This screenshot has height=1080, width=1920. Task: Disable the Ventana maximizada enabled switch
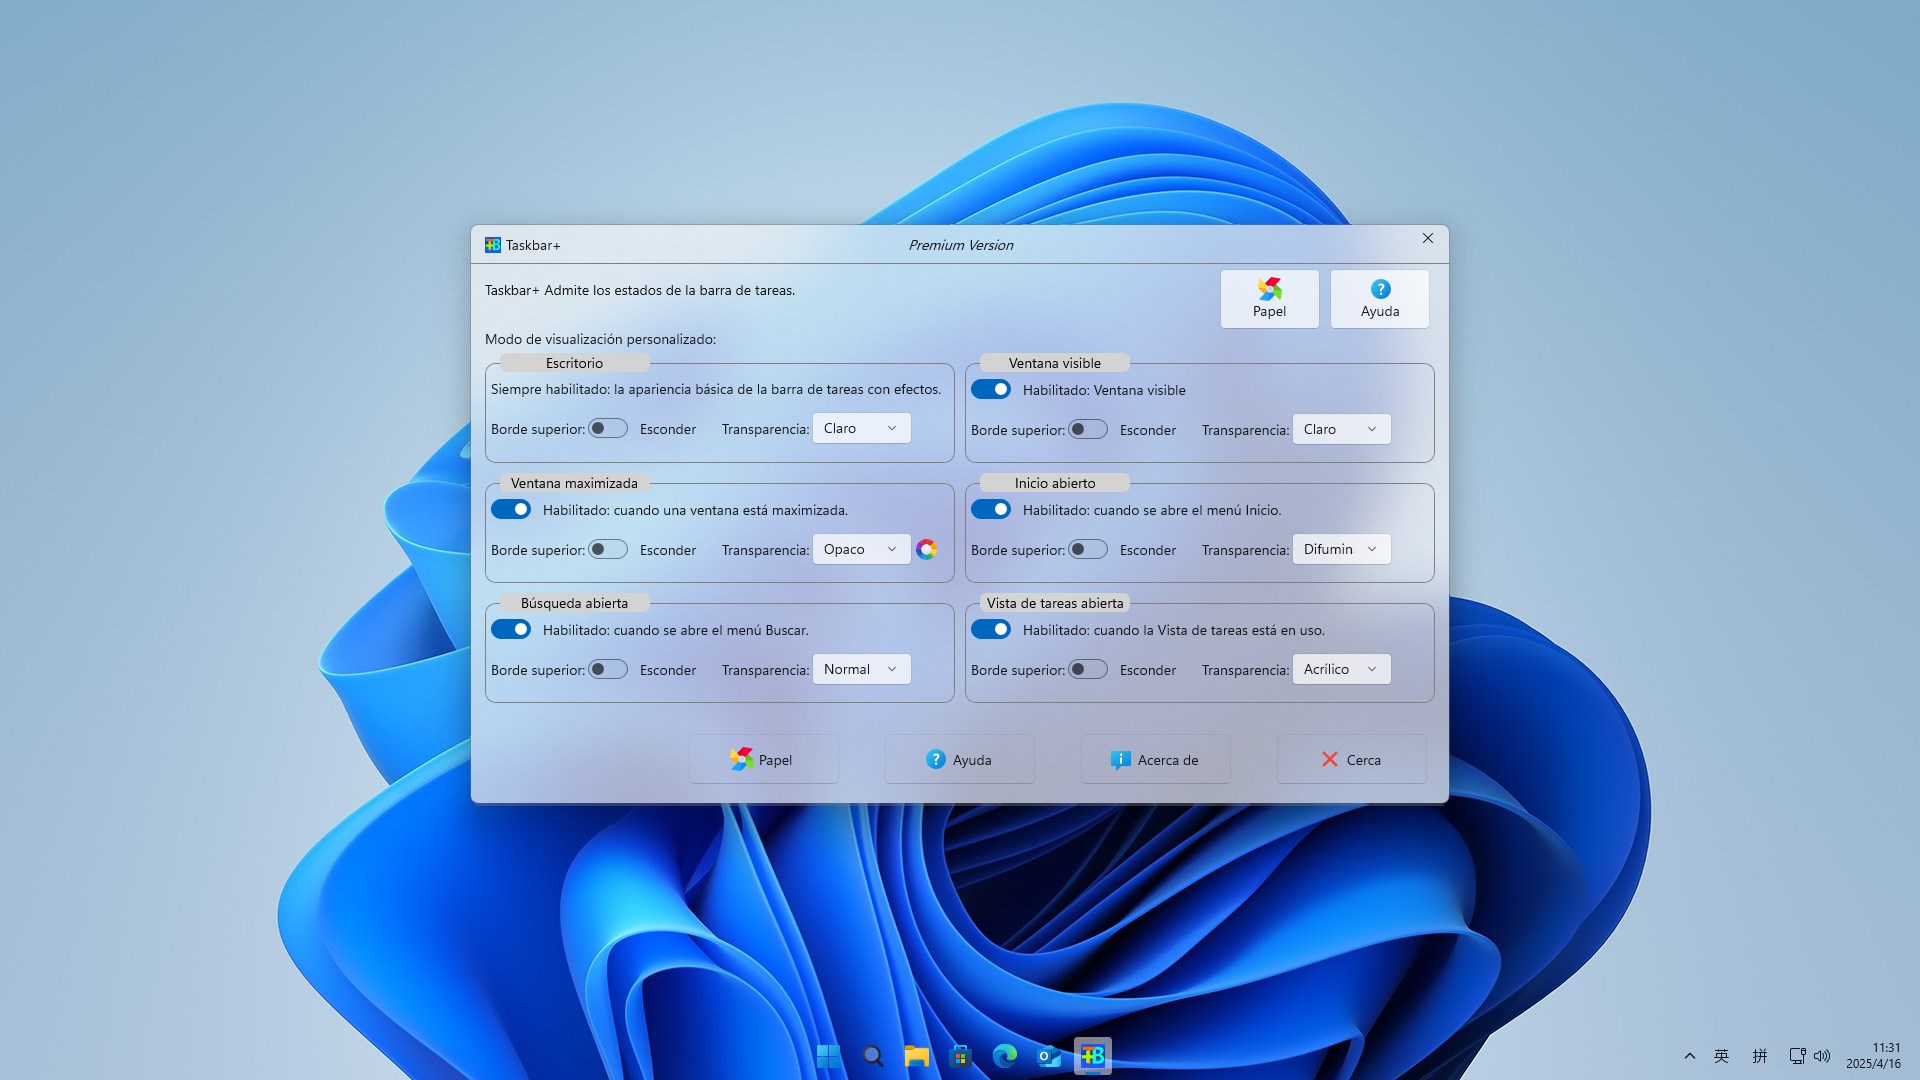pos(511,509)
